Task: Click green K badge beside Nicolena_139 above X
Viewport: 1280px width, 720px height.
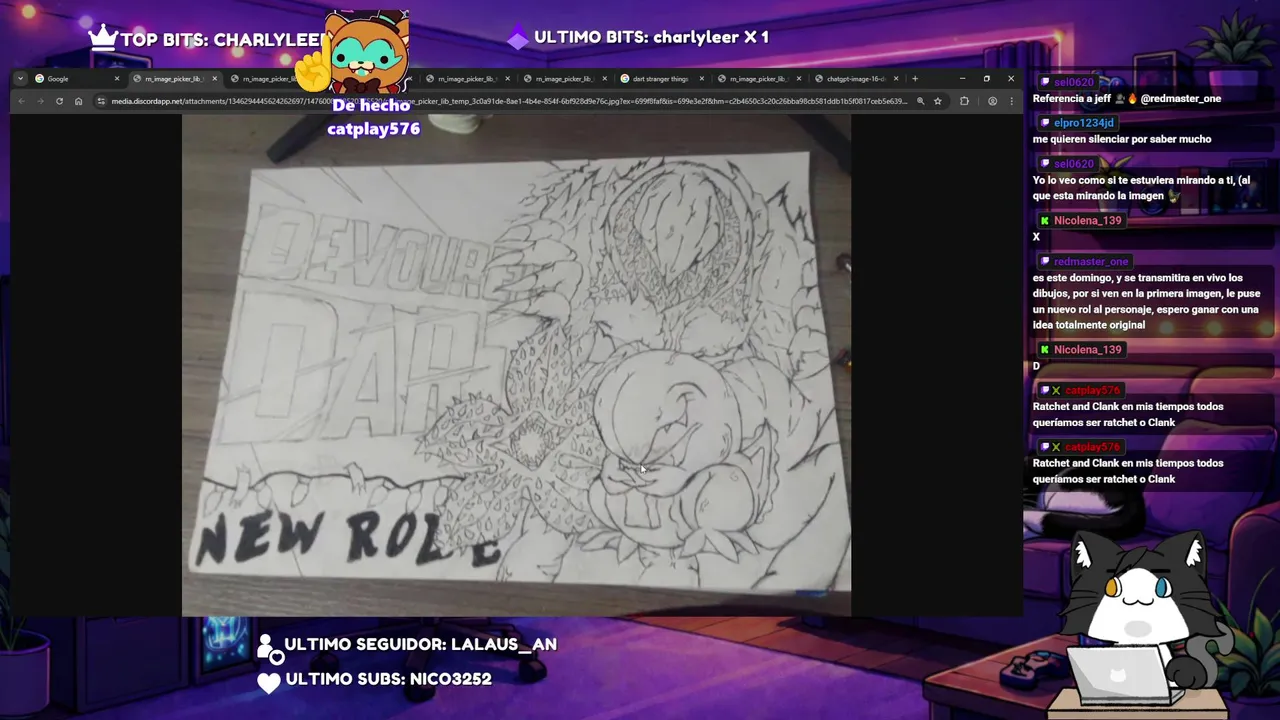Action: [x=1045, y=221]
